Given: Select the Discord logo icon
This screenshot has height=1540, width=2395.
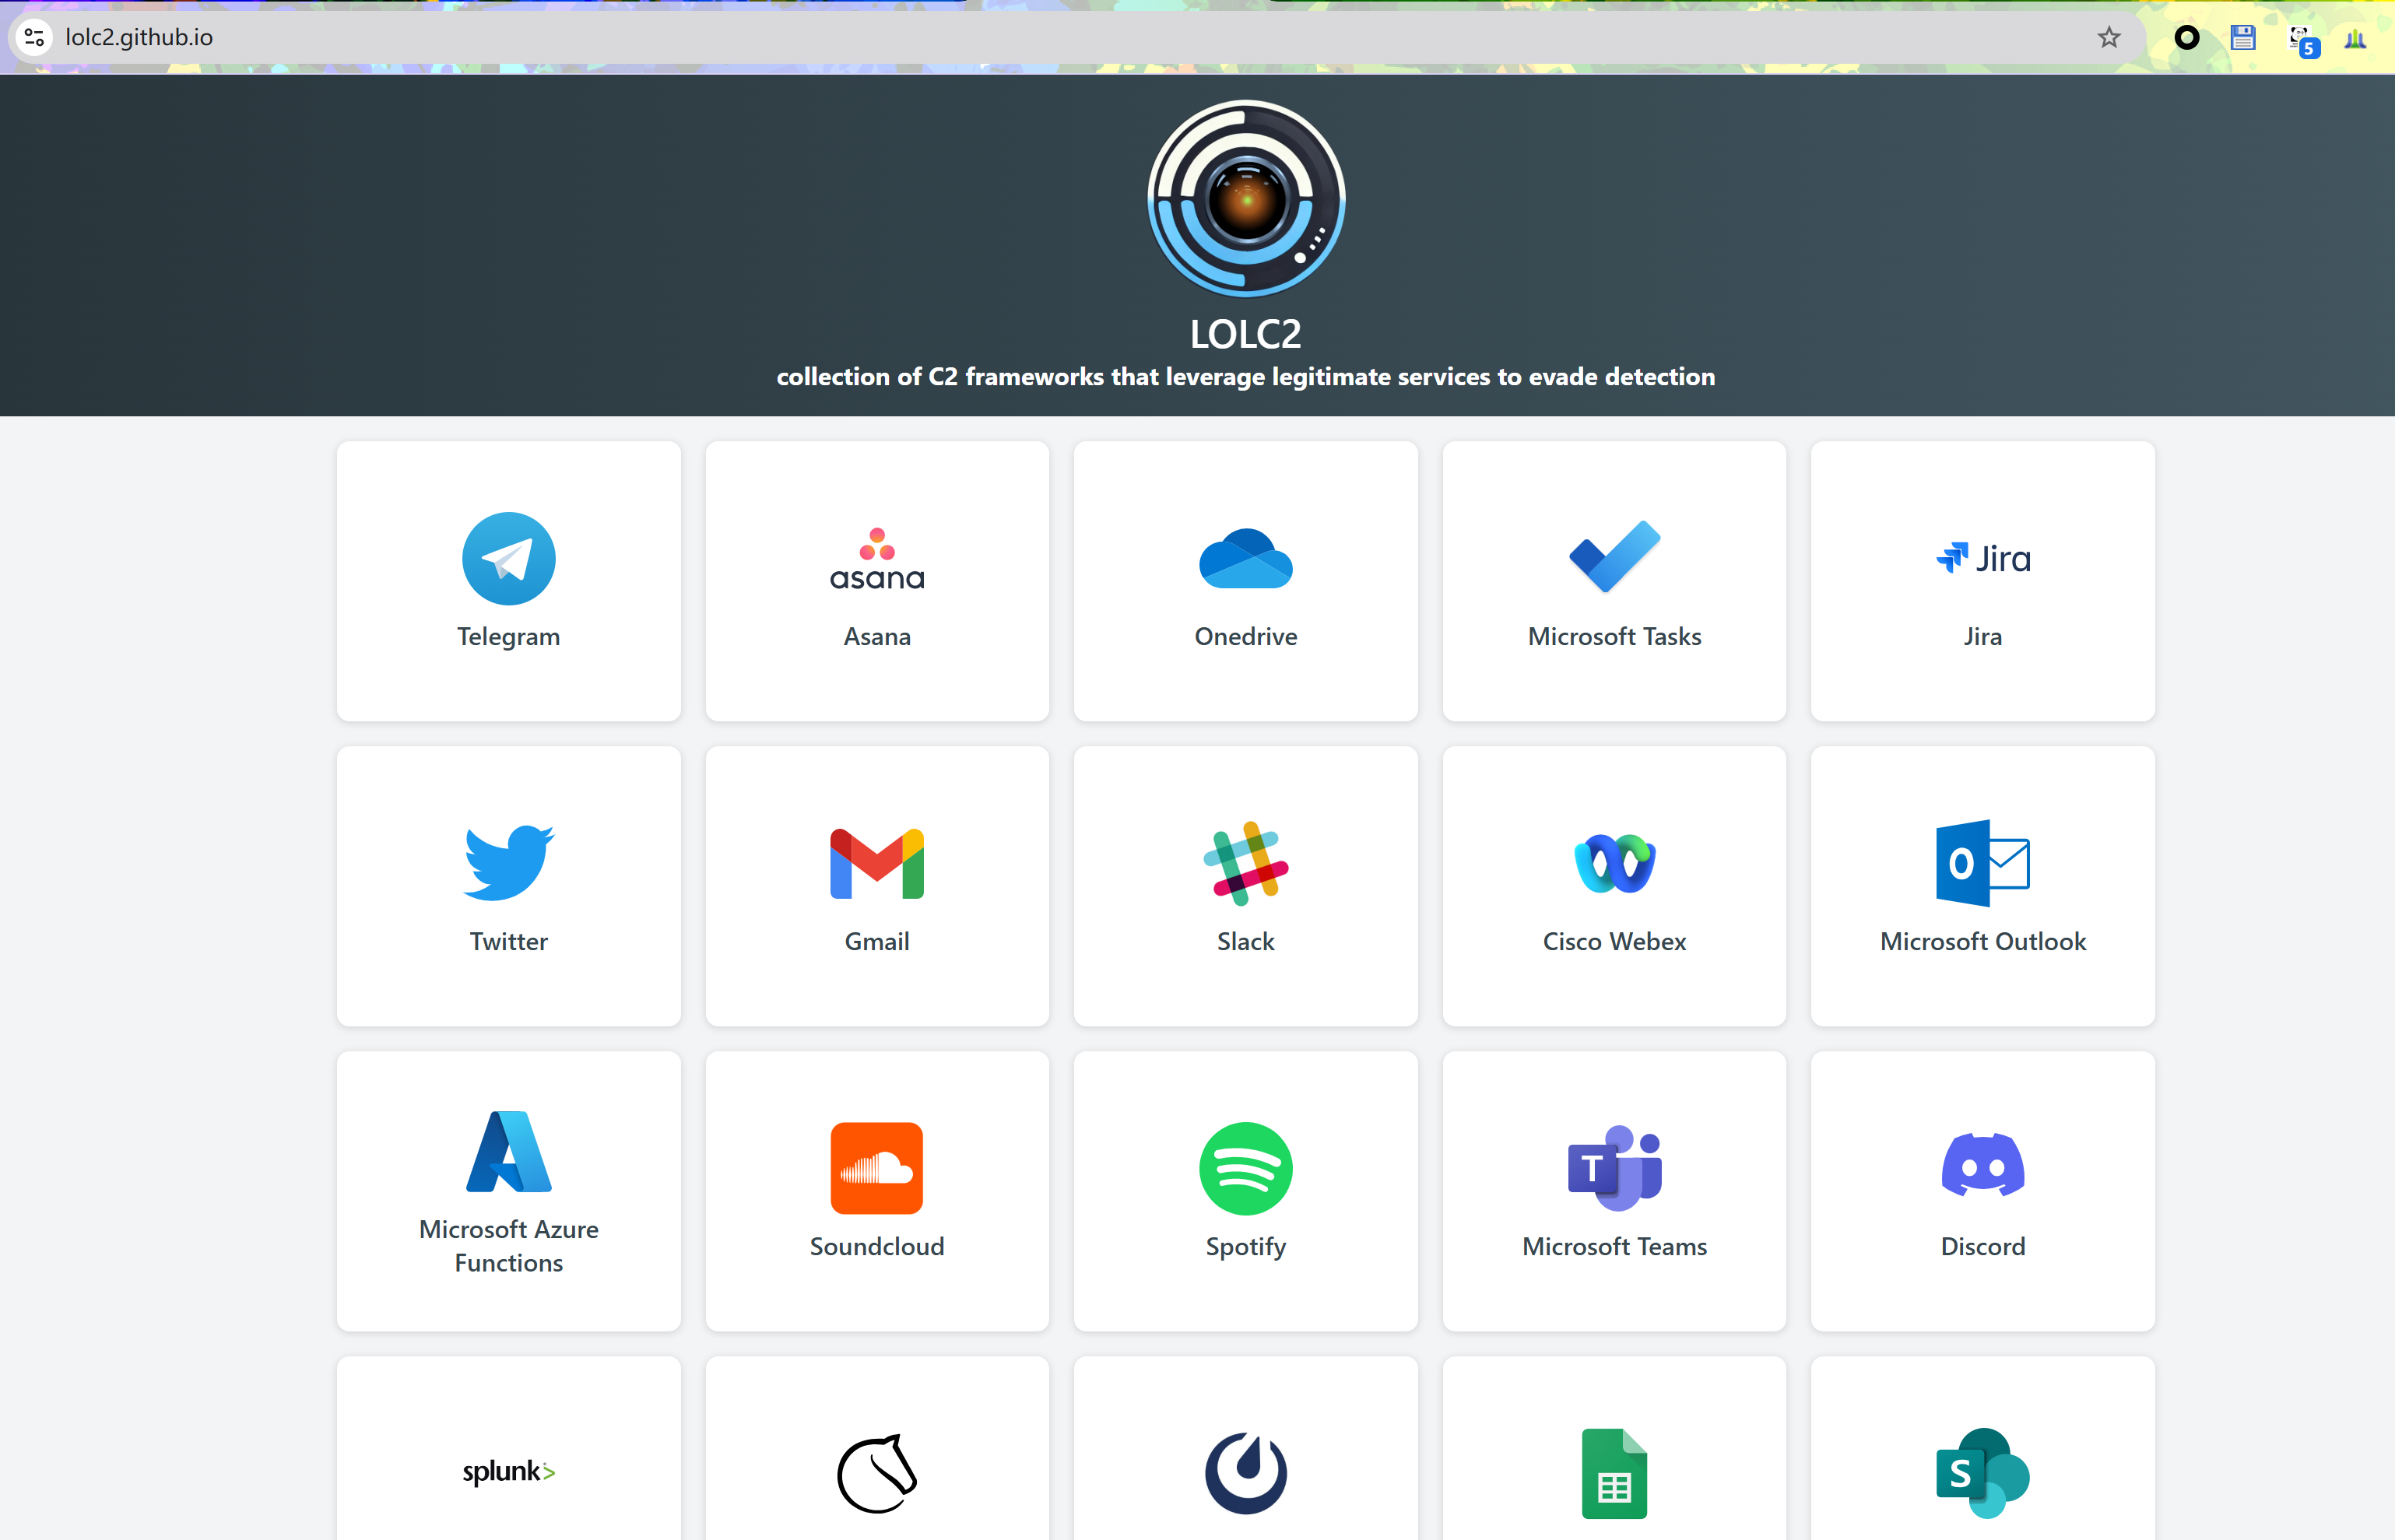Looking at the screenshot, I should tap(1982, 1165).
